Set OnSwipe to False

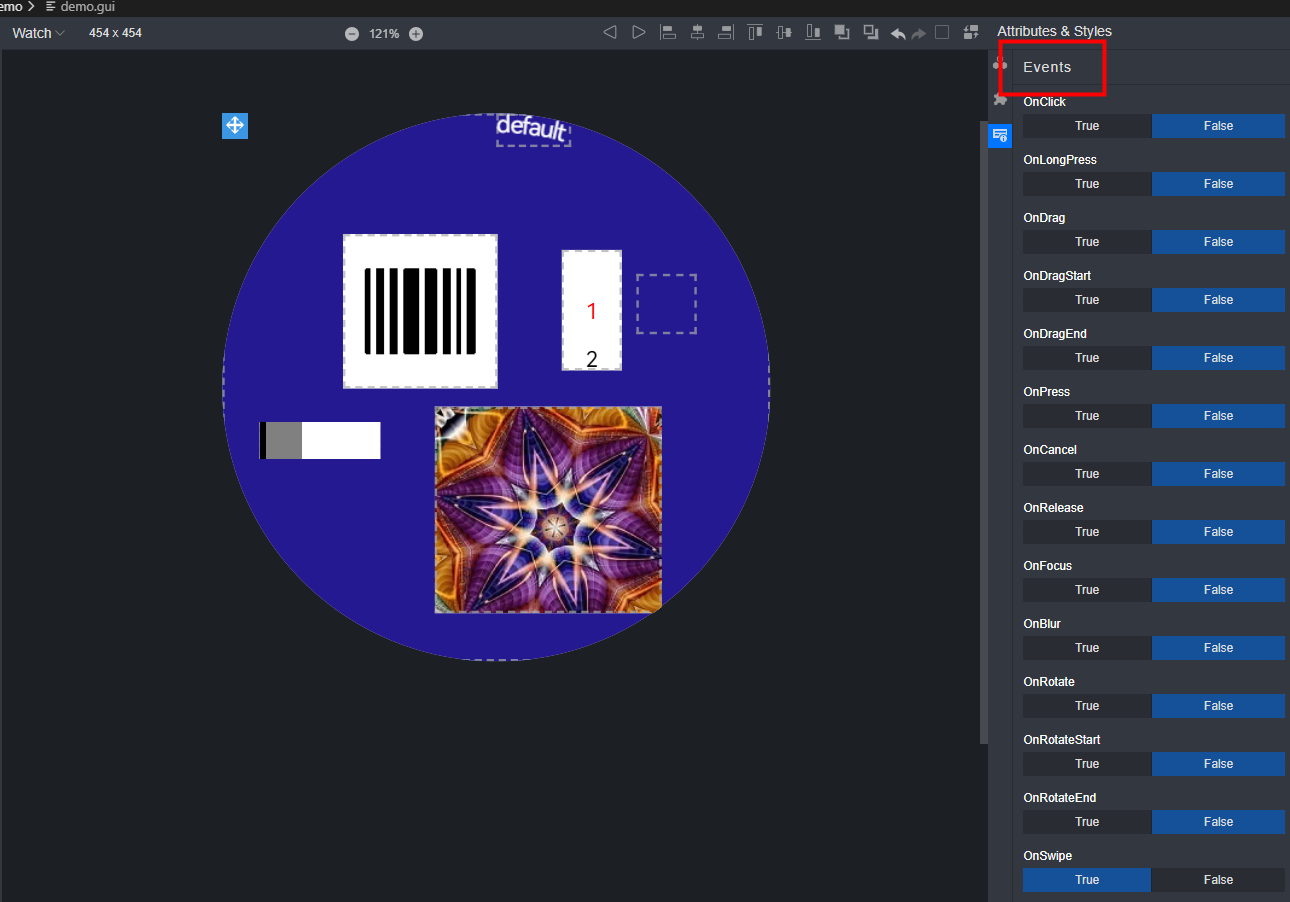click(x=1218, y=880)
